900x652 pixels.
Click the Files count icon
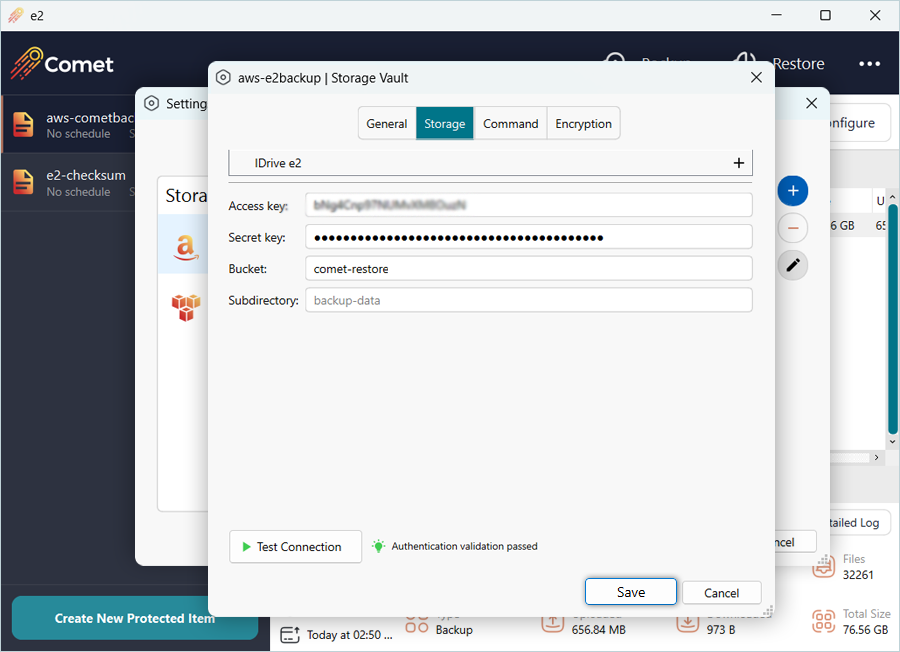(824, 566)
